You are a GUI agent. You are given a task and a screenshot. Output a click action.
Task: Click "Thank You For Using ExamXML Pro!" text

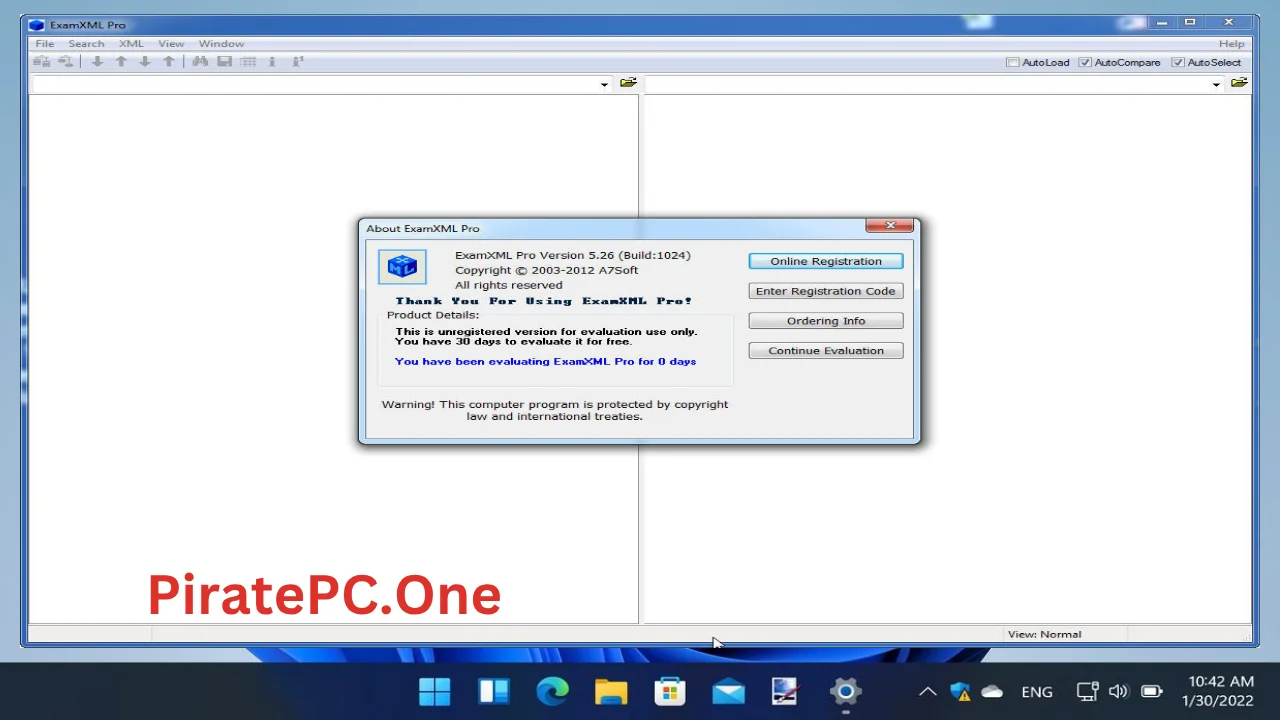pyautogui.click(x=544, y=301)
